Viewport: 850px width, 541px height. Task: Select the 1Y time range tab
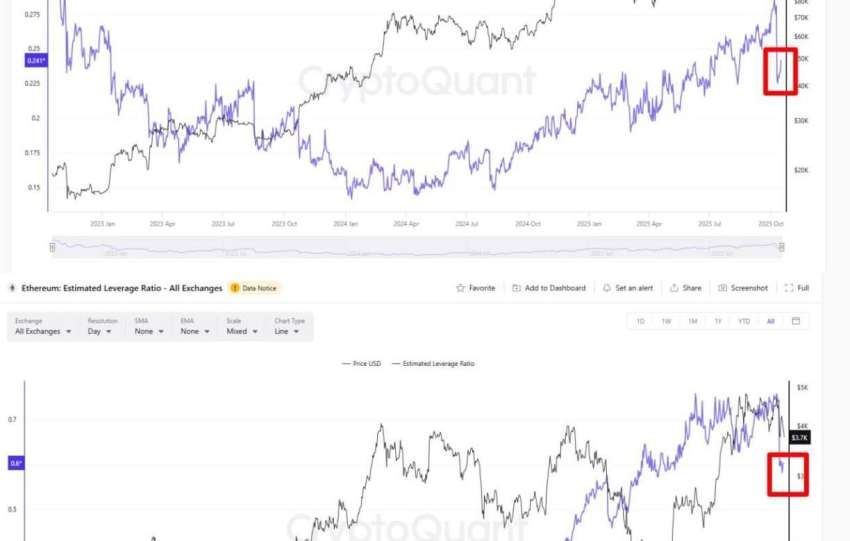click(x=718, y=321)
